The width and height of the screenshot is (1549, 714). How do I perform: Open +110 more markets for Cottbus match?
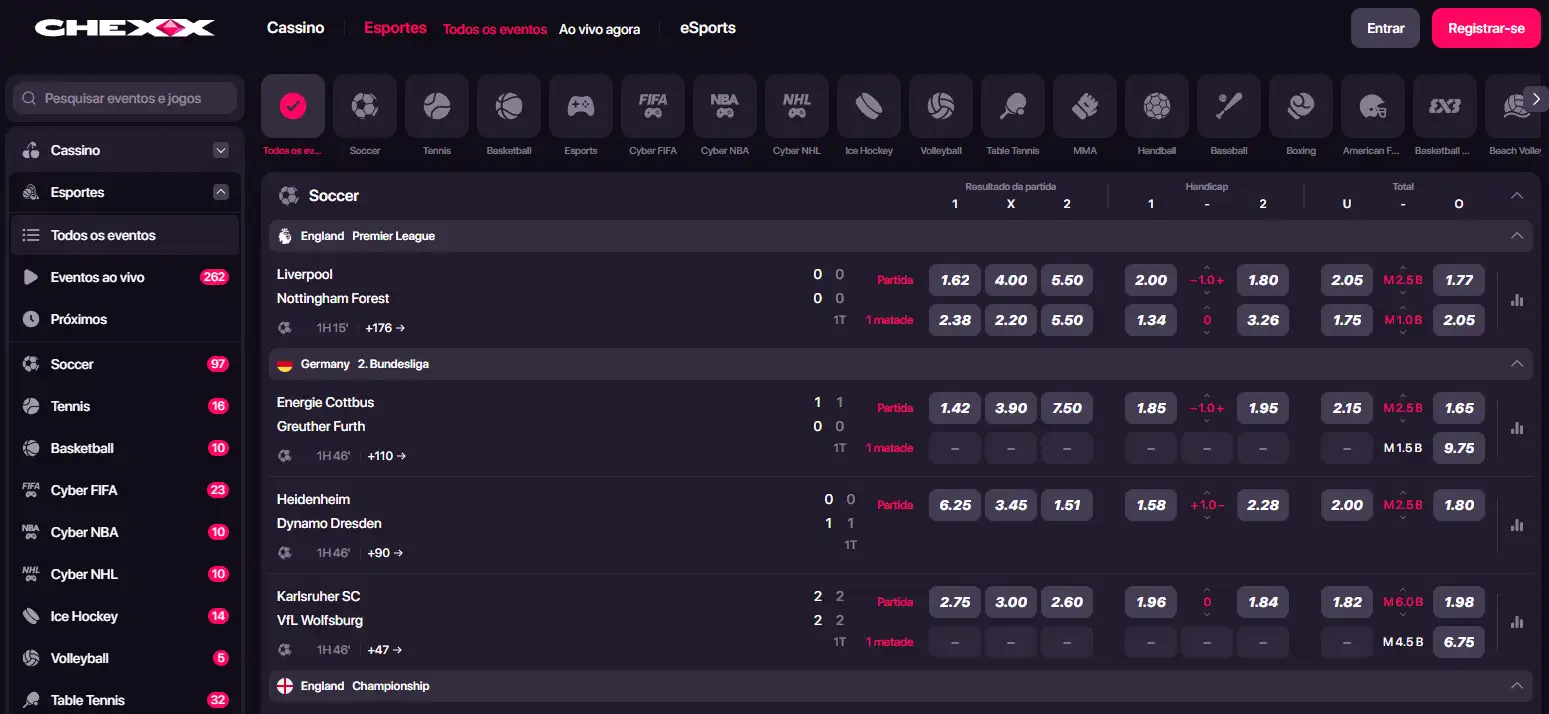coord(387,455)
